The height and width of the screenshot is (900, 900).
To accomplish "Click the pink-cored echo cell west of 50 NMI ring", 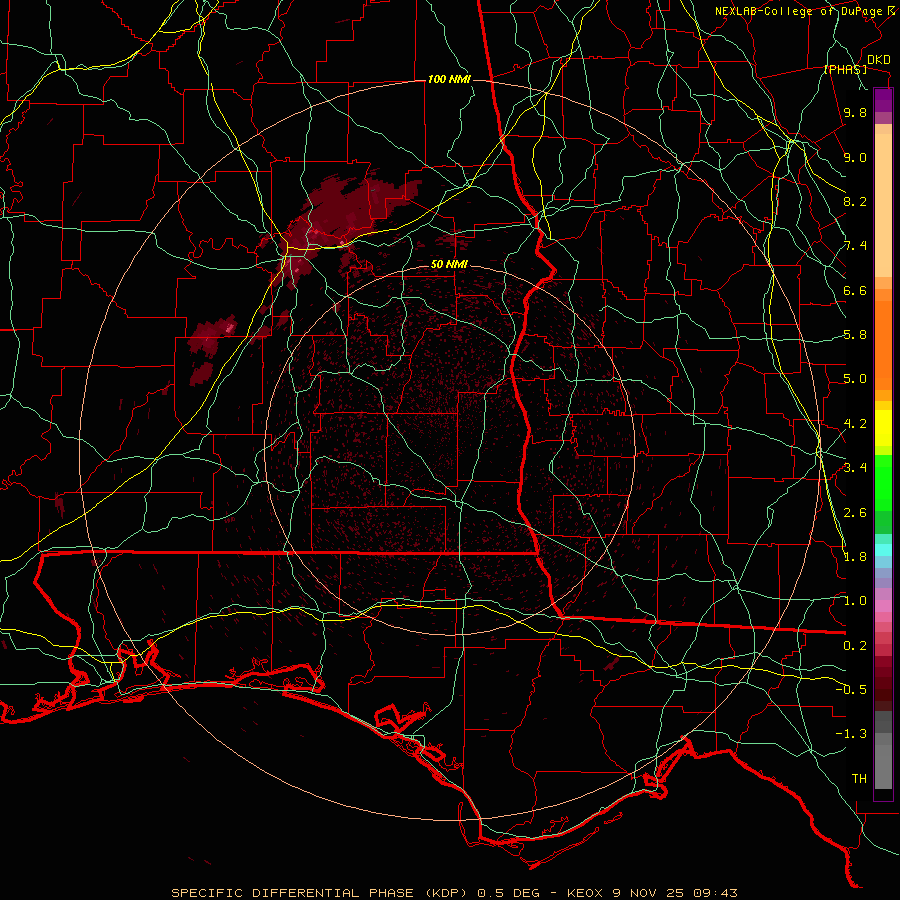I will tap(212, 338).
